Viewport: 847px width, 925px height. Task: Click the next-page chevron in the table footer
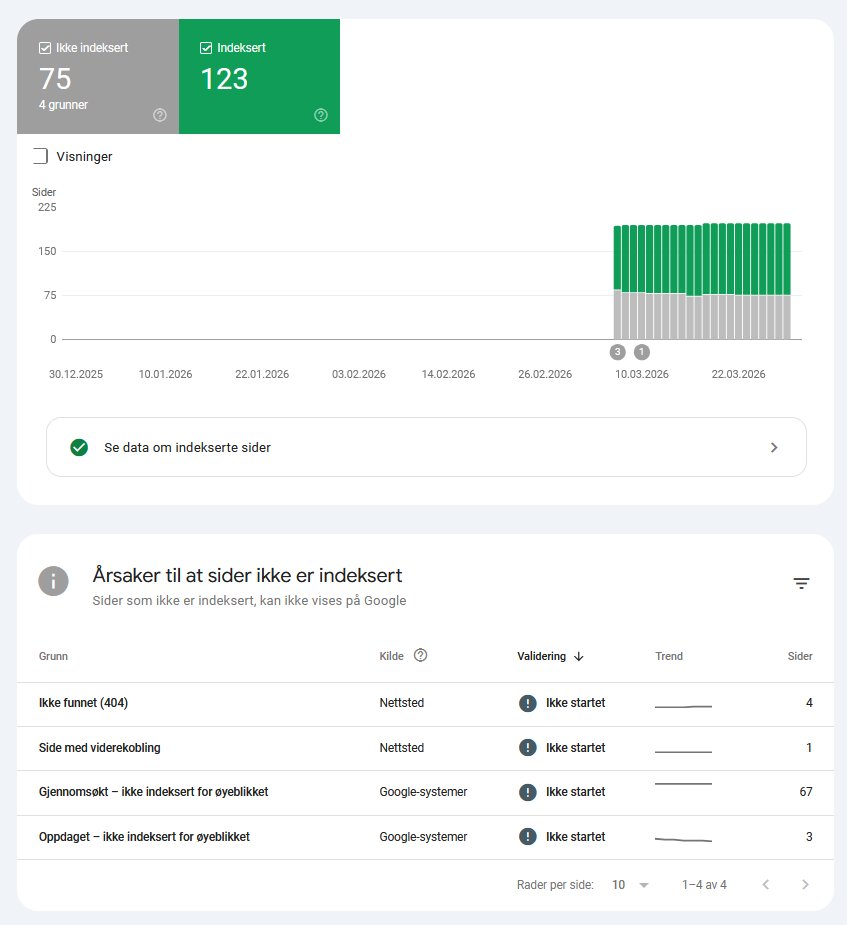[x=805, y=884]
